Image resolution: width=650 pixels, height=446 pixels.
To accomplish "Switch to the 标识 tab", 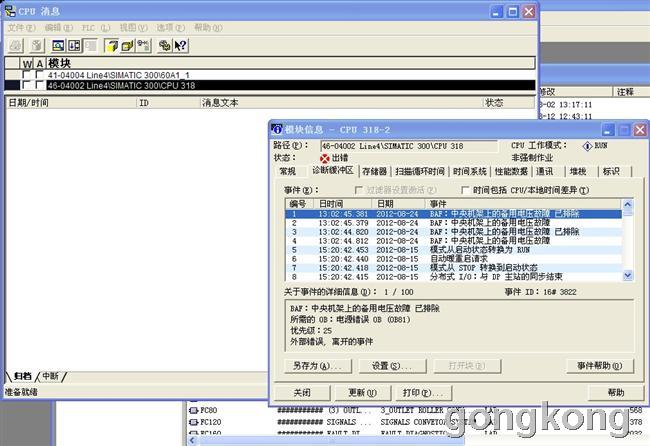I will [611, 171].
